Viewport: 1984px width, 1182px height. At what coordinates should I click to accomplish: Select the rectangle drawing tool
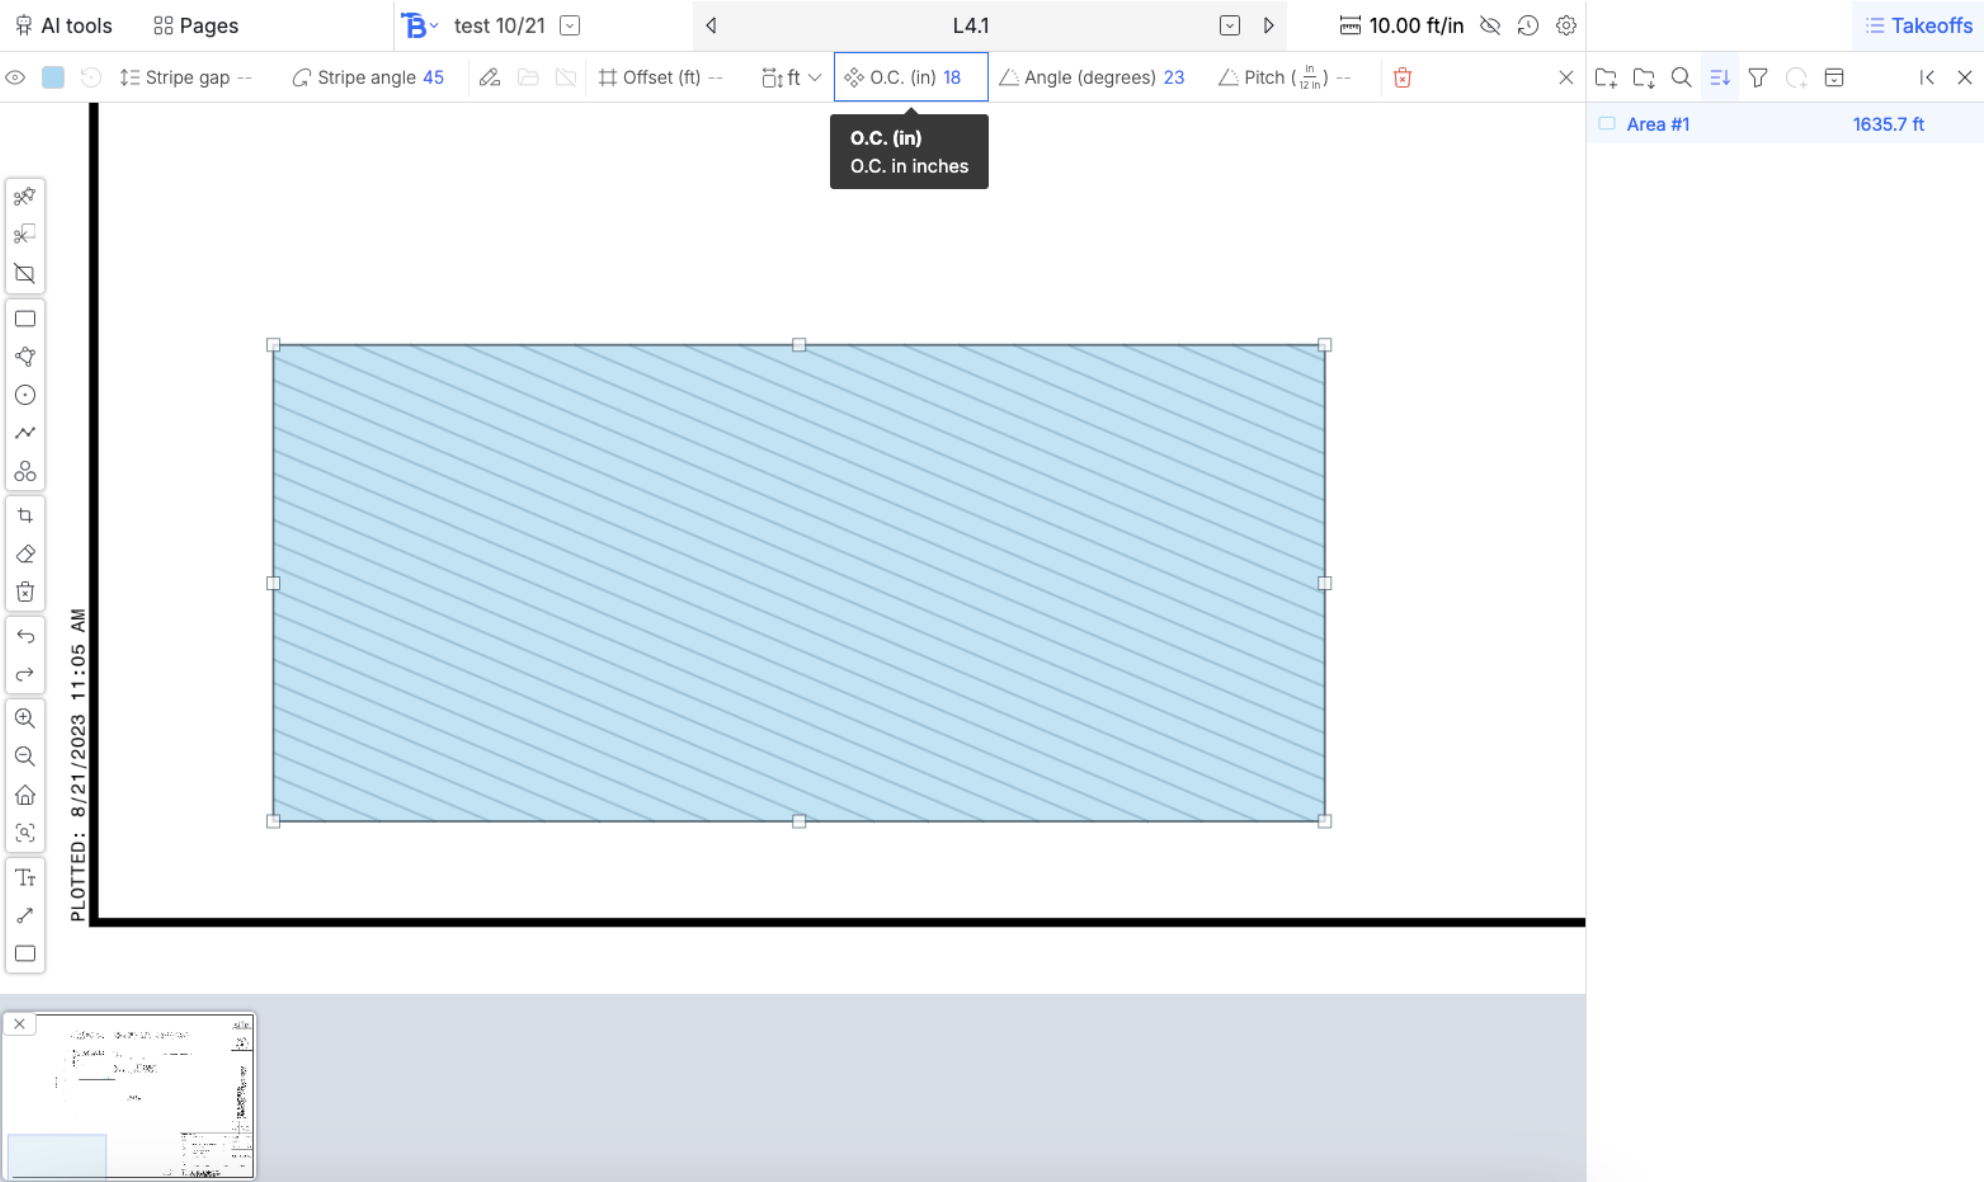point(25,319)
